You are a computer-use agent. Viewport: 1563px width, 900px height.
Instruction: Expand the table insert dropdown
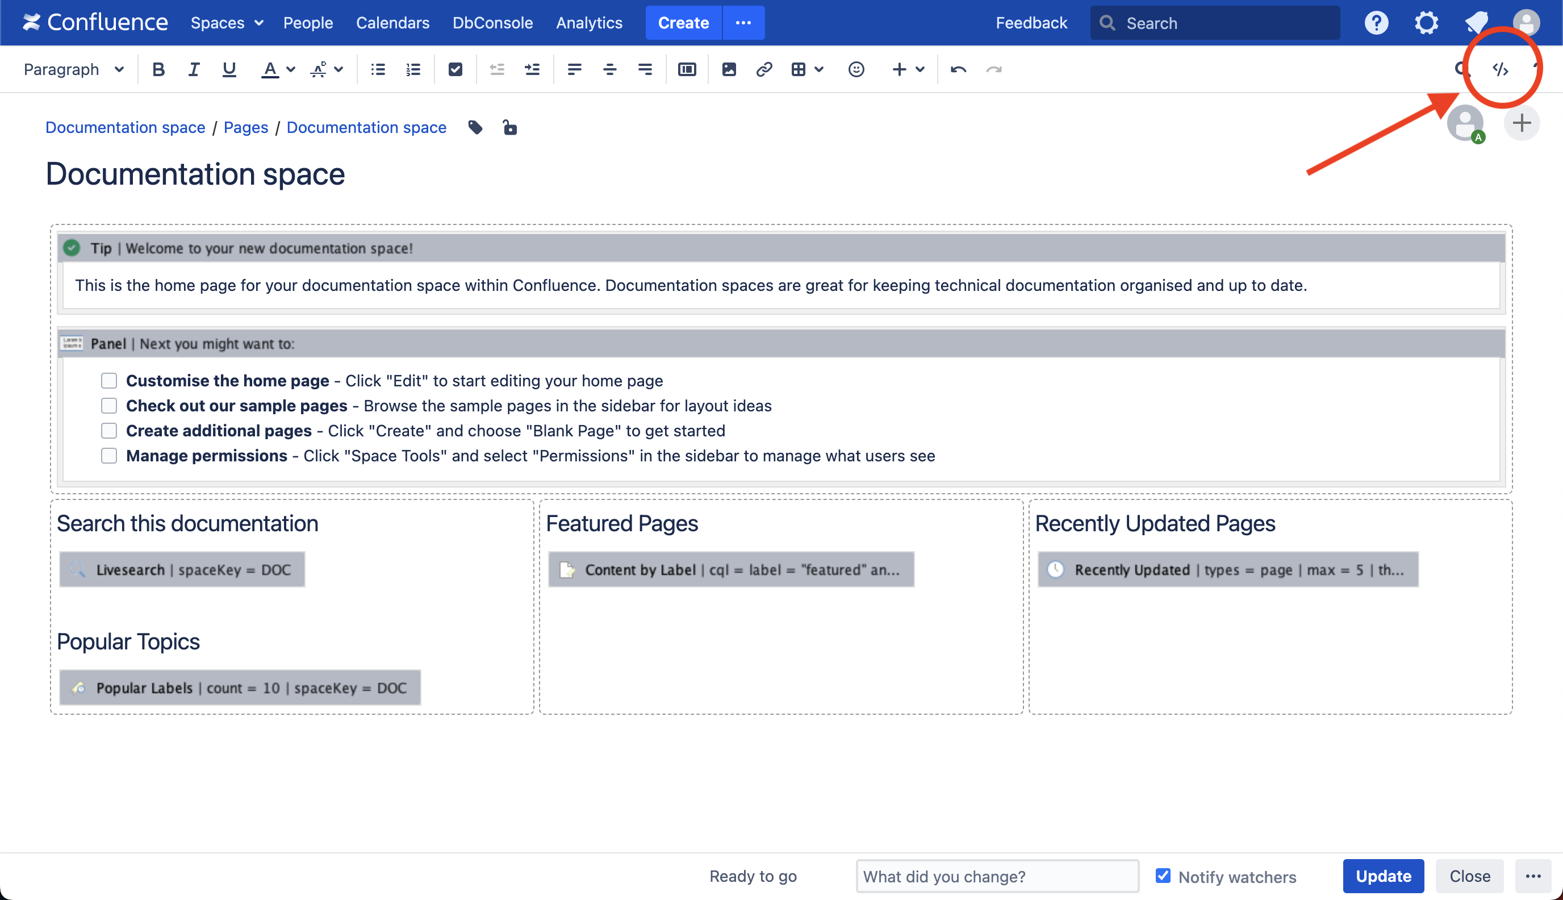pos(819,69)
